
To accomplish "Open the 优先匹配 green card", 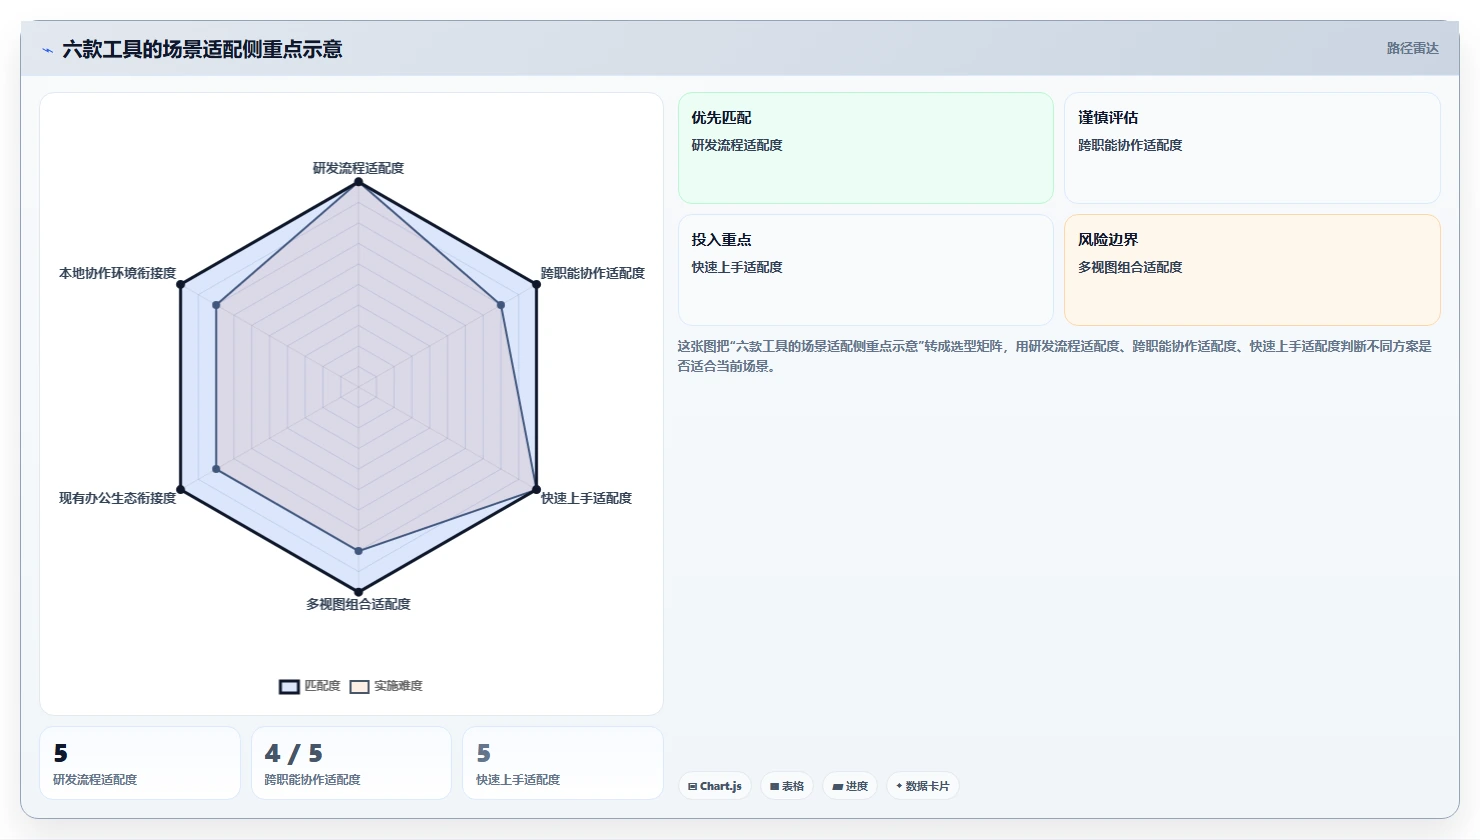I will (866, 148).
